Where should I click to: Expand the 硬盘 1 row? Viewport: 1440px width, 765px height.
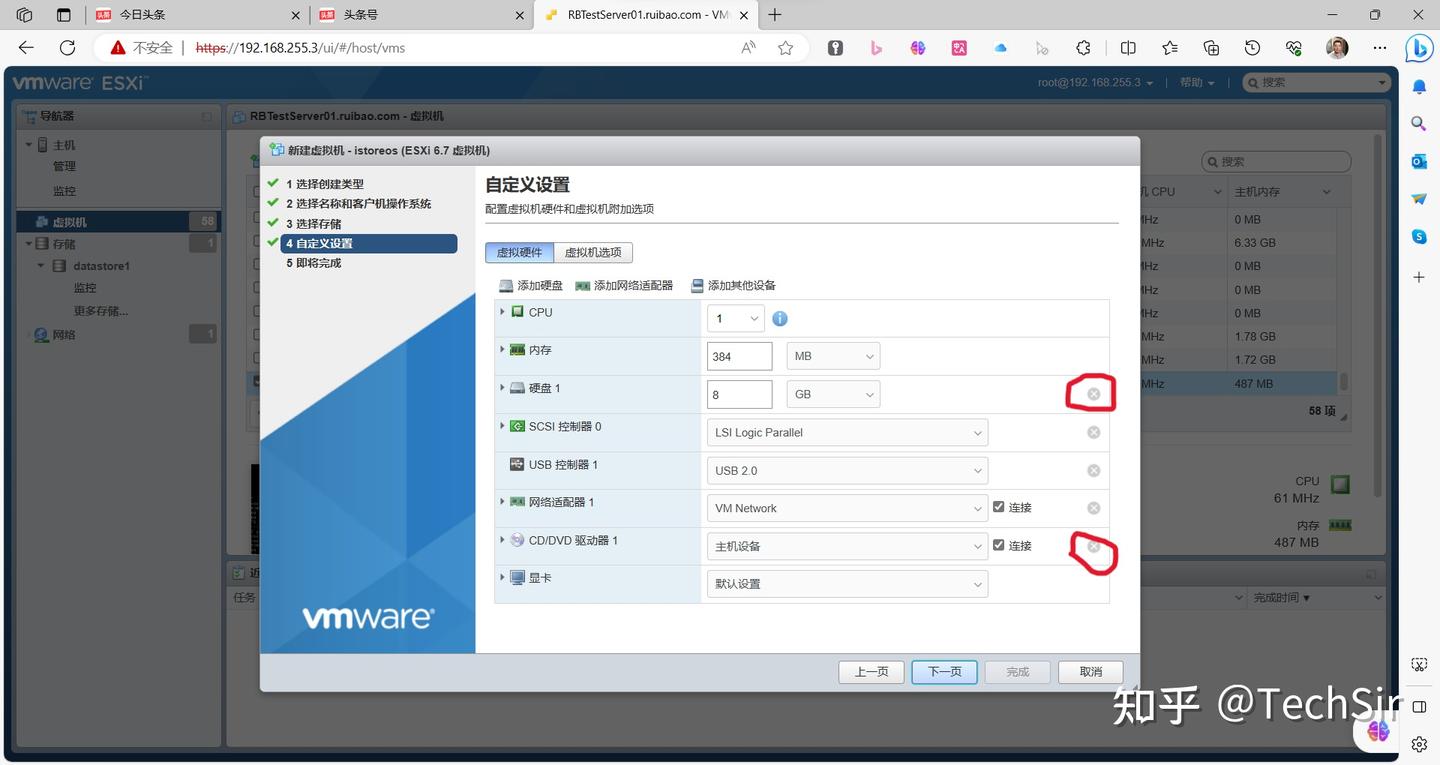click(502, 388)
